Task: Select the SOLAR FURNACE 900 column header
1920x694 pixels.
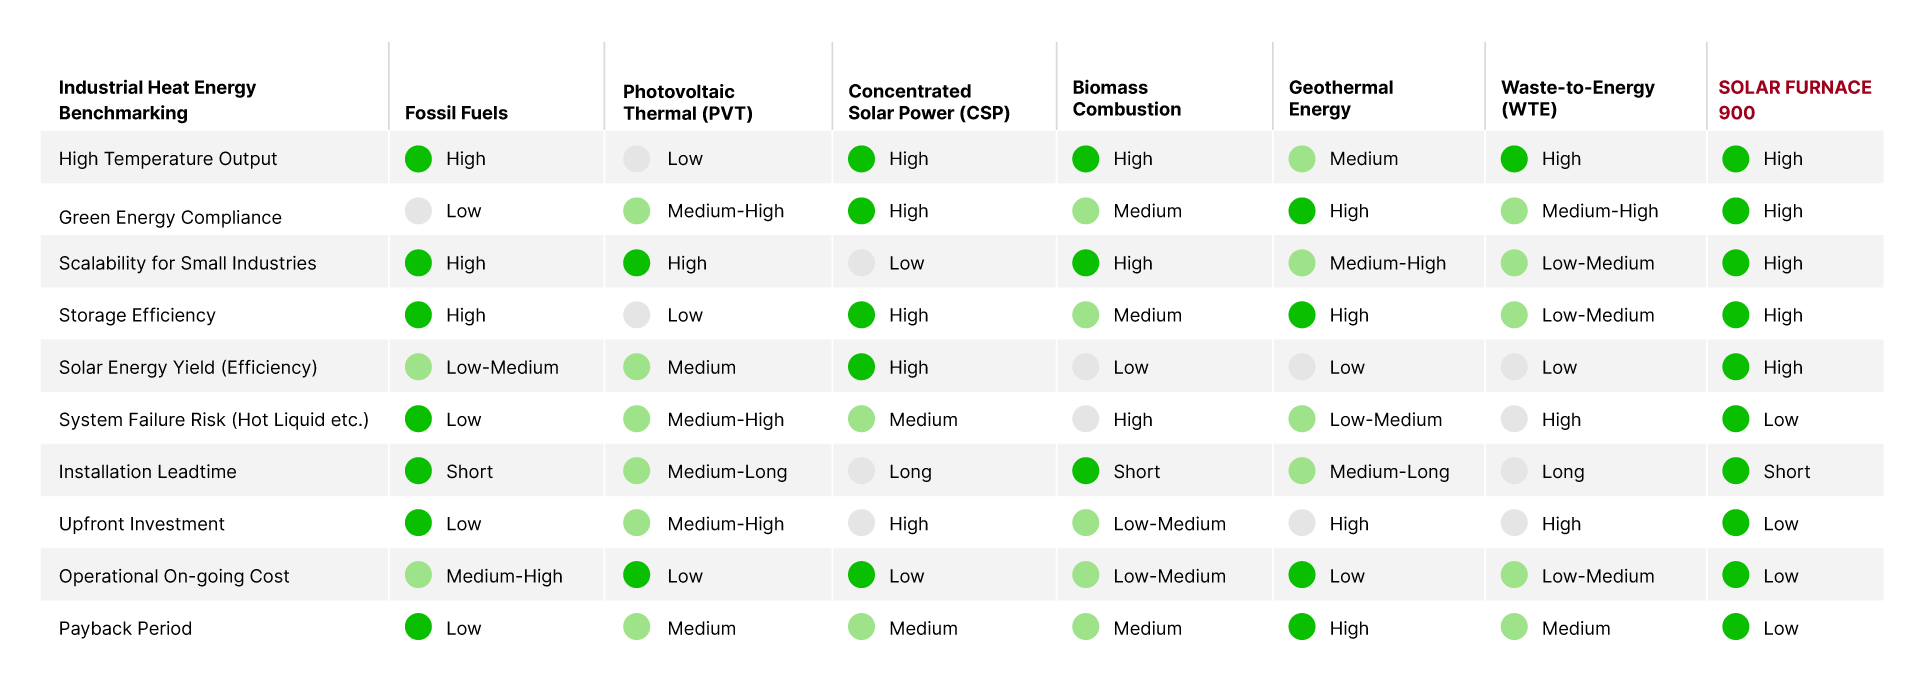Action: pos(1794,100)
